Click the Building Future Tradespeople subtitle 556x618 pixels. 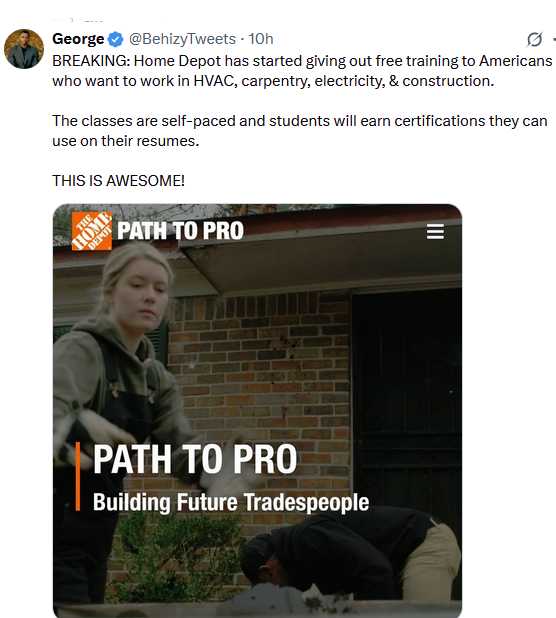[231, 503]
